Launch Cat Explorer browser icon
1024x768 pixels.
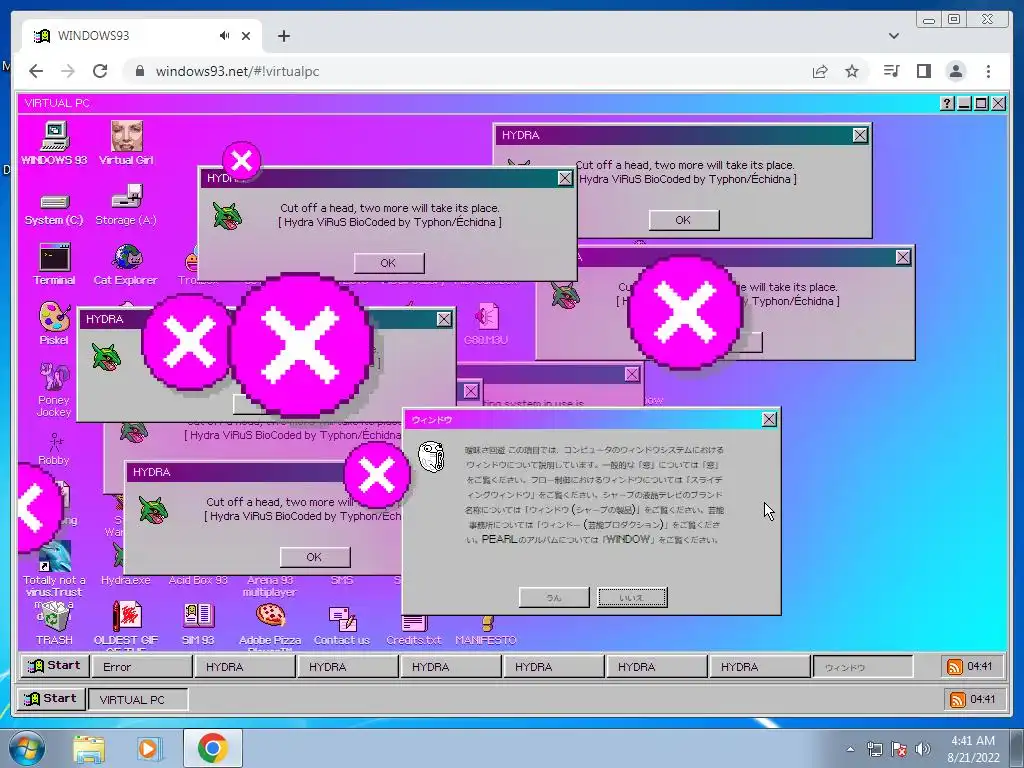[126, 264]
